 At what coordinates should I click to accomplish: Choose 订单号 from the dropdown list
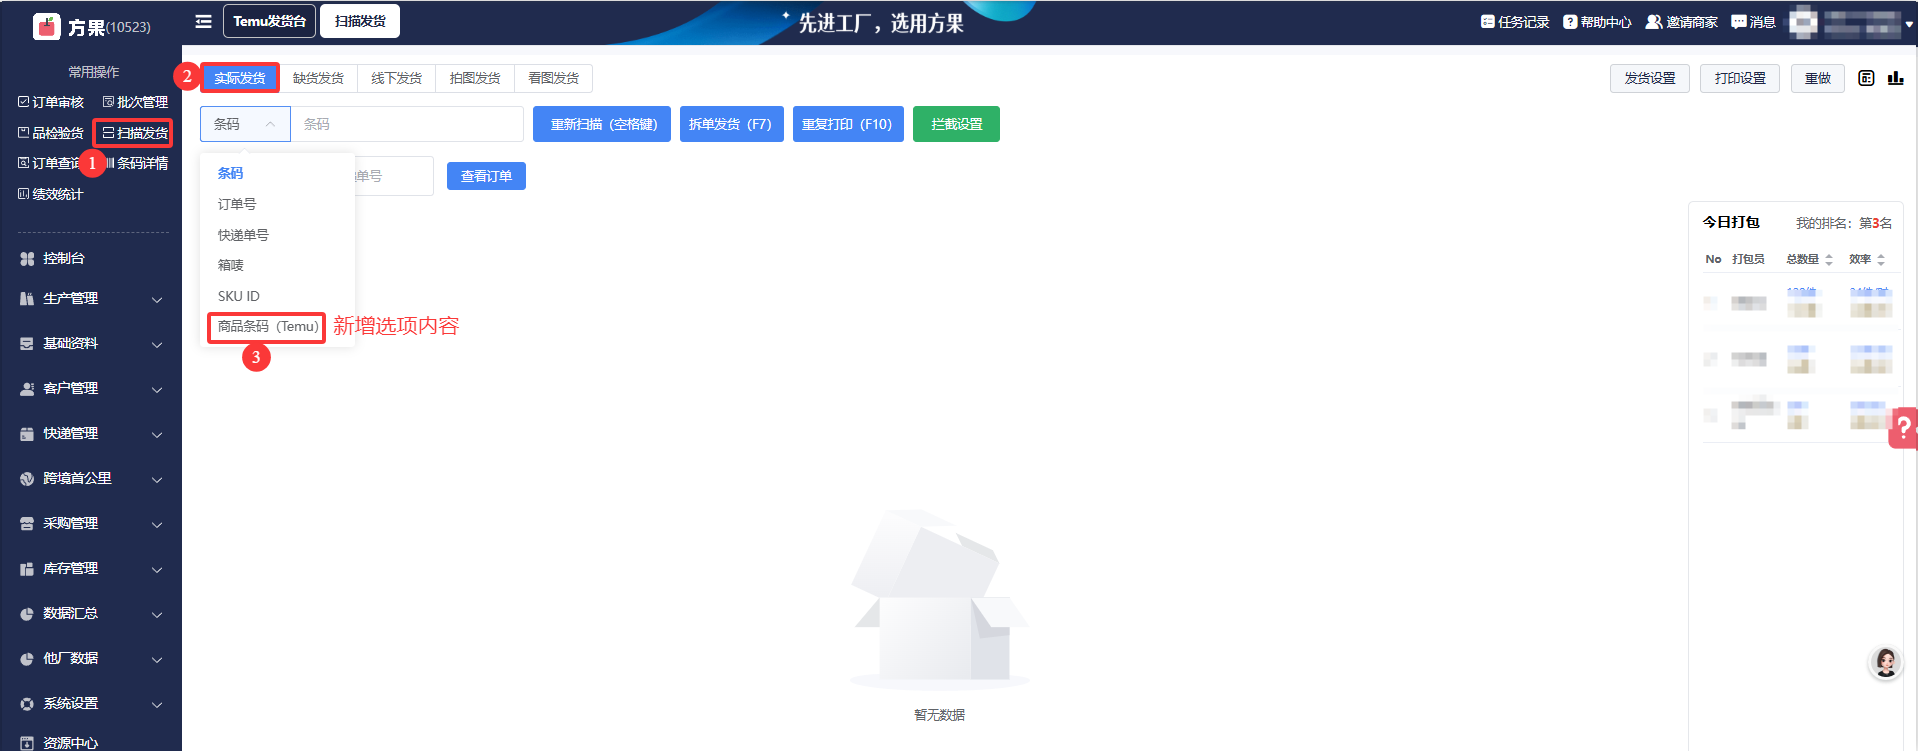(x=277, y=204)
